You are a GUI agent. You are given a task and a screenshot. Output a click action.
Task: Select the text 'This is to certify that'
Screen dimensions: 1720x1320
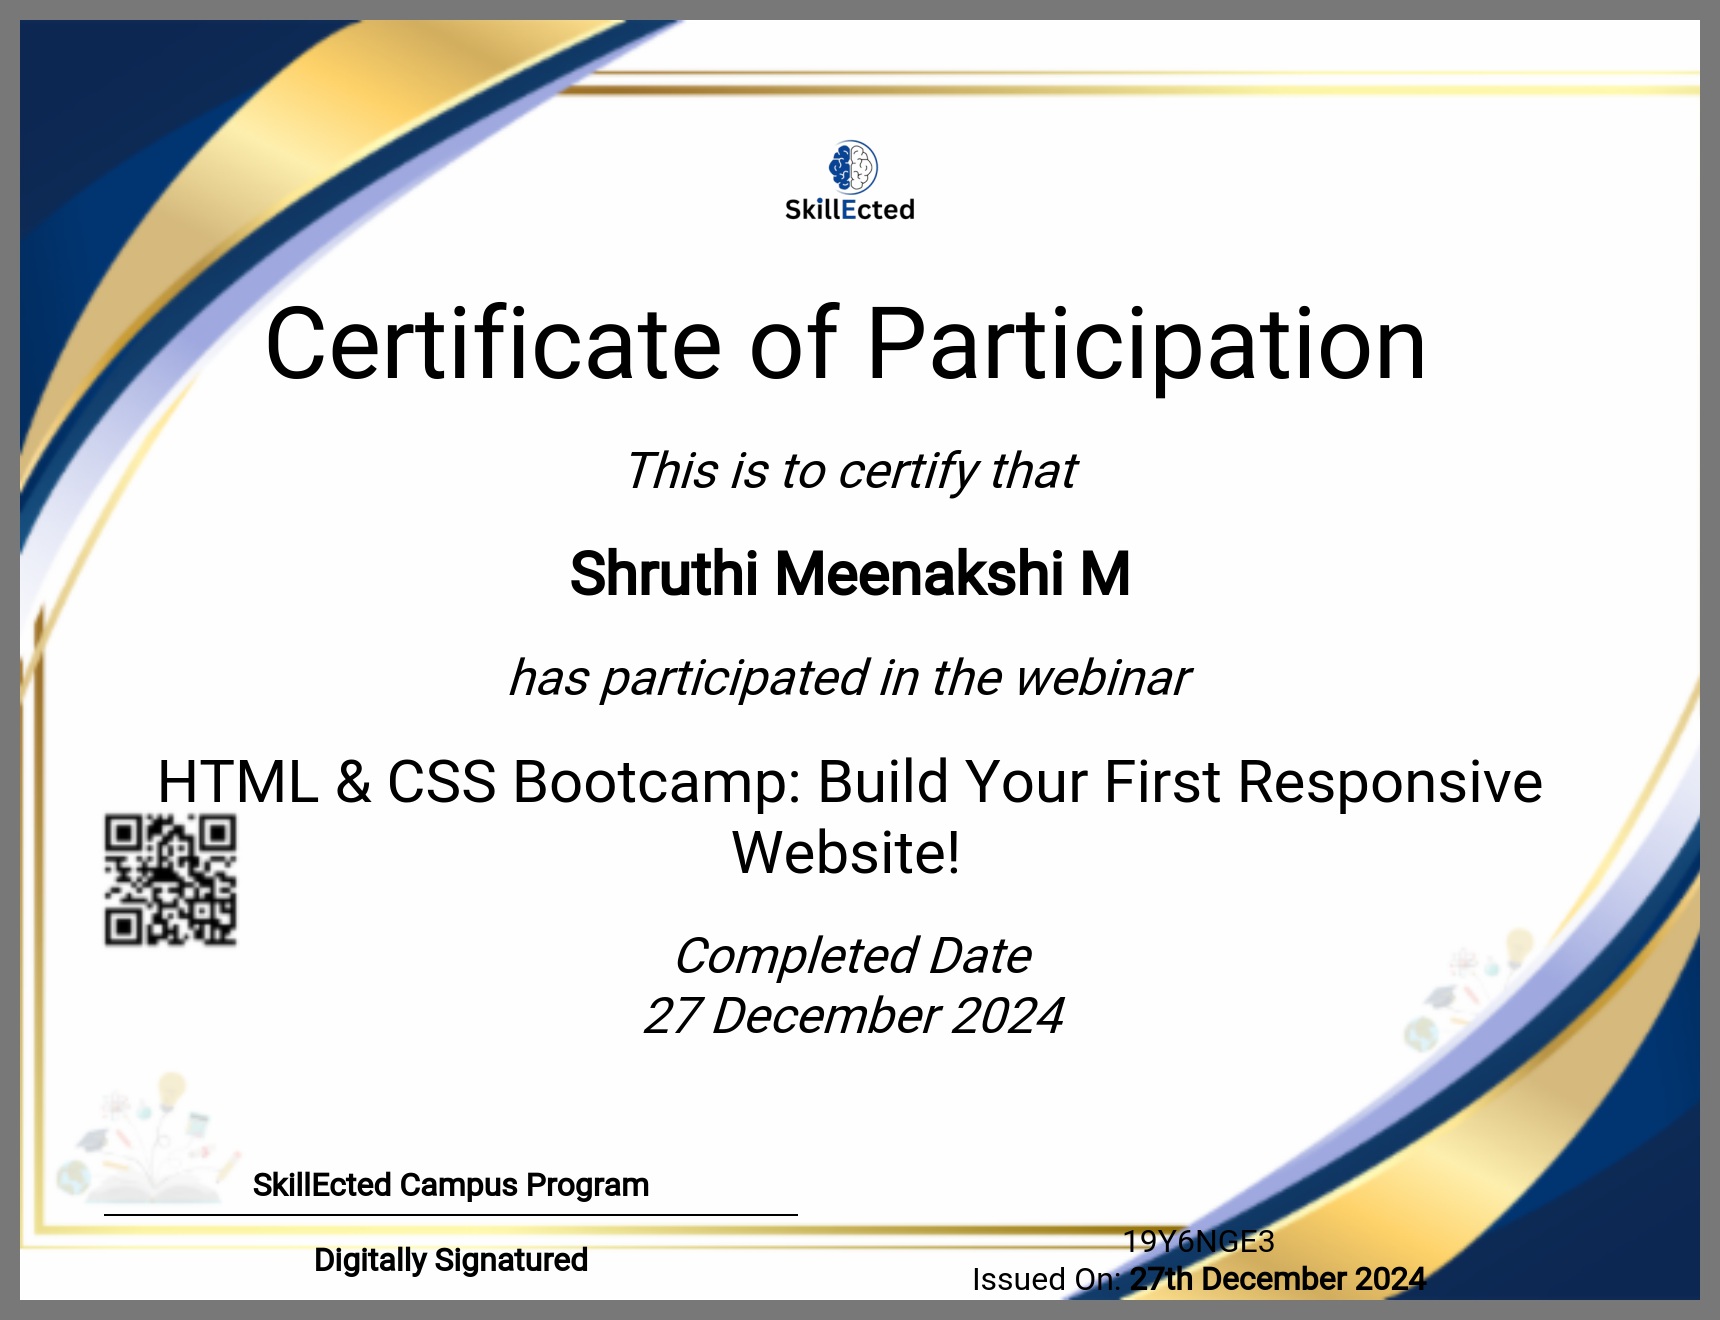pyautogui.click(x=851, y=471)
